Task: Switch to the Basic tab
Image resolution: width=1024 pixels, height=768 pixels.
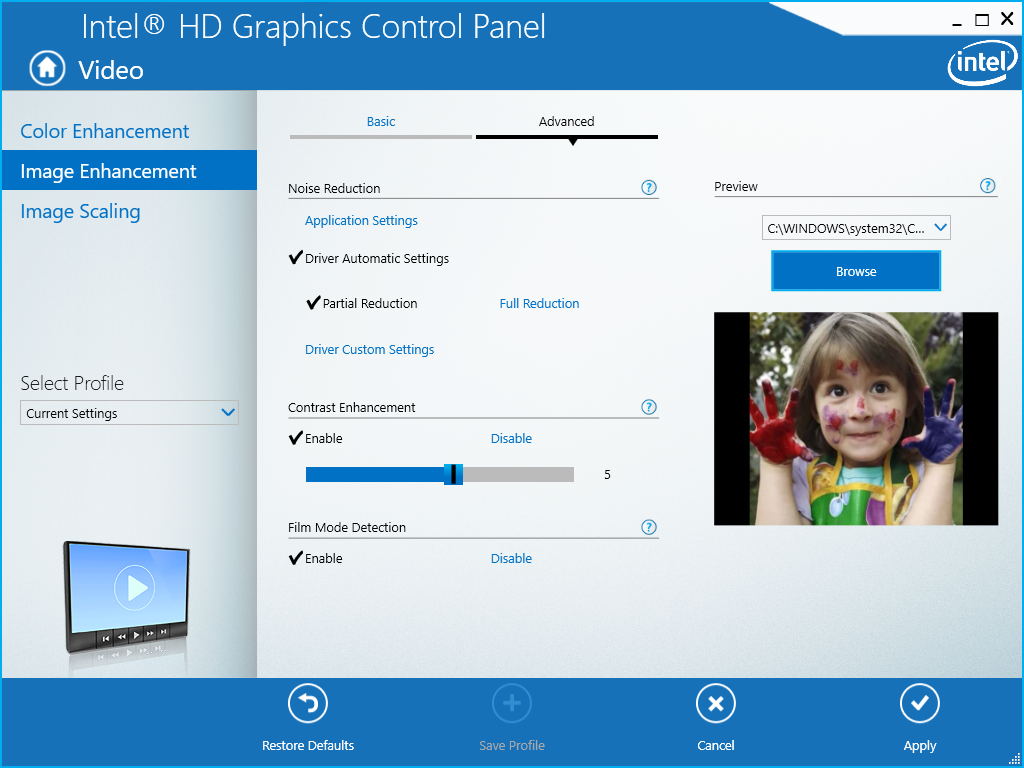Action: (x=381, y=122)
